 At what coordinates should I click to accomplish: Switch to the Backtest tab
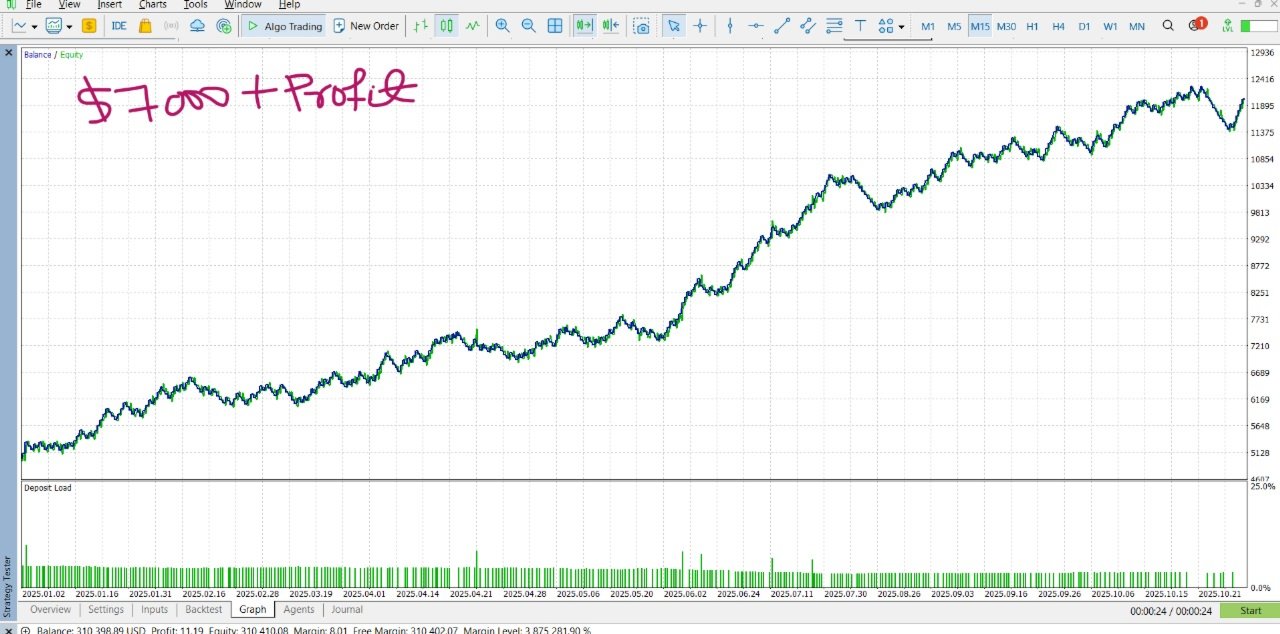pyautogui.click(x=204, y=609)
